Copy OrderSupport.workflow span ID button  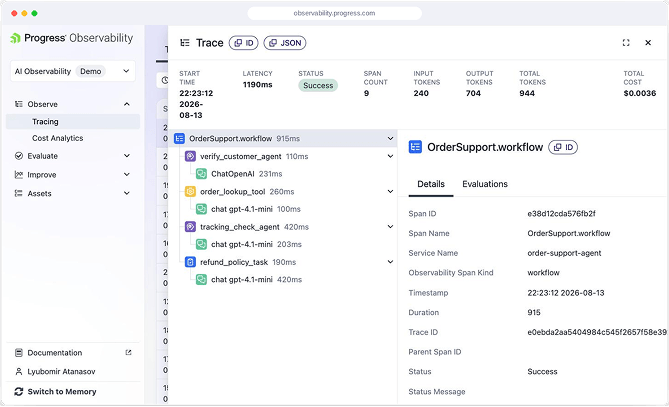pyautogui.click(x=563, y=147)
